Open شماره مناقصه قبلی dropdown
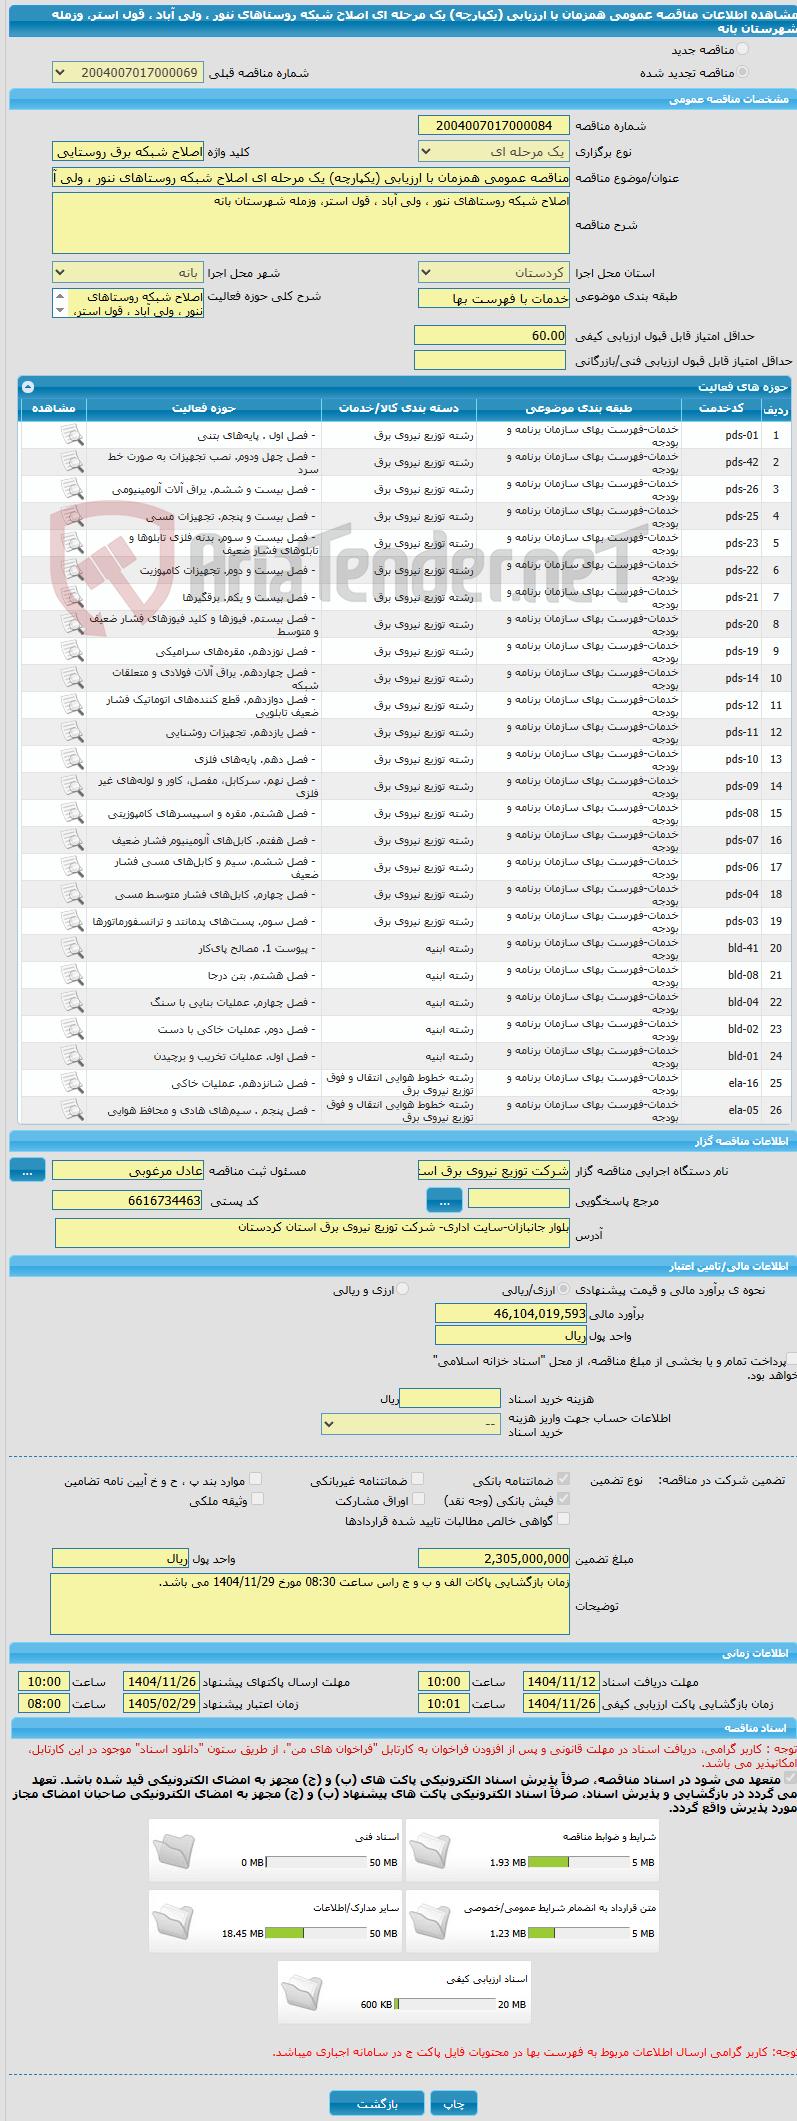The image size is (797, 2121). [128, 73]
